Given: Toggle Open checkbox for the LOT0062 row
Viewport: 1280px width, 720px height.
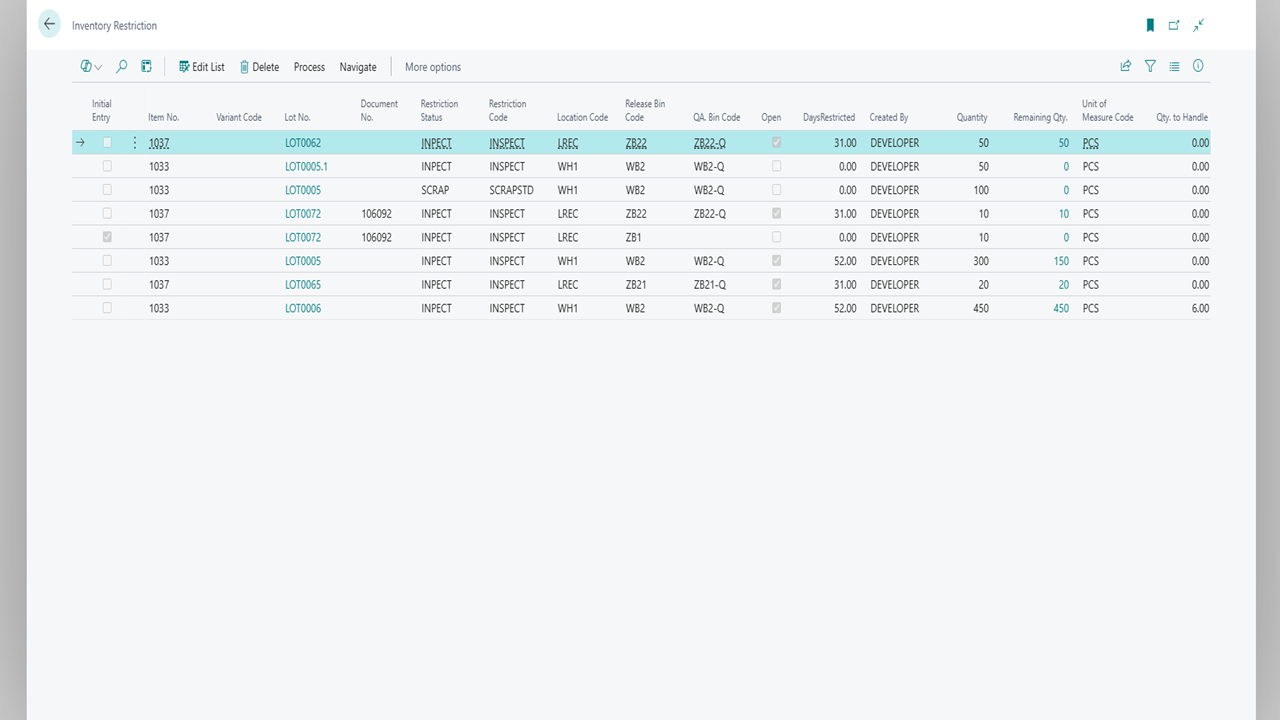Looking at the screenshot, I should [776, 143].
